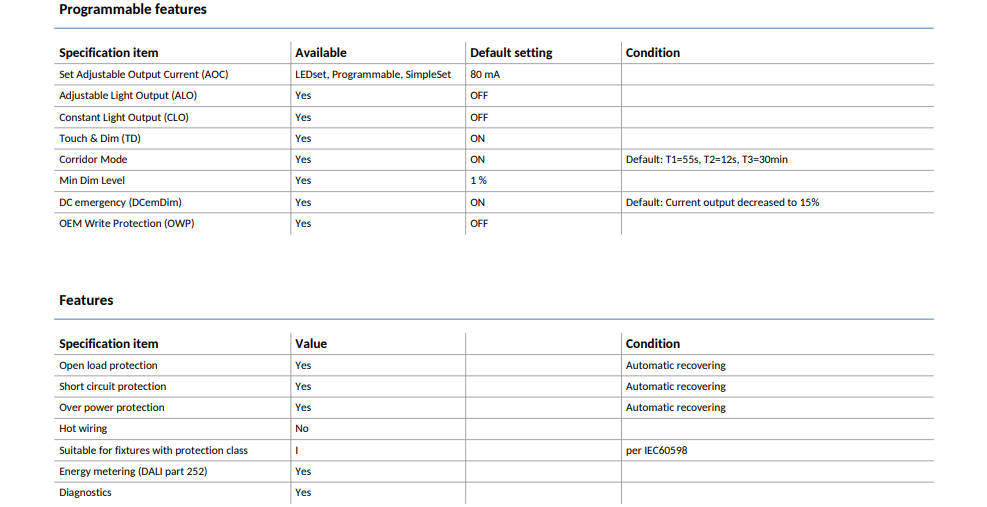The image size is (987, 507).
Task: Click the Programmable features heading
Action: [133, 9]
